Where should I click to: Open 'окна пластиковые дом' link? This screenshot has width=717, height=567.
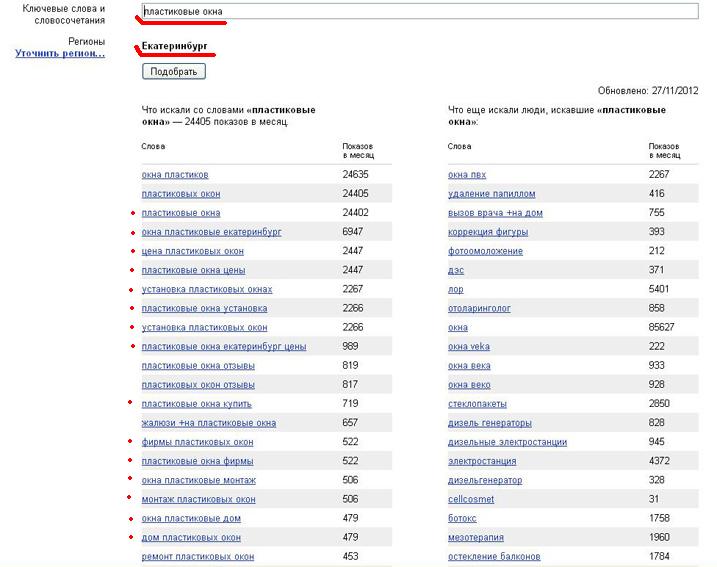pyautogui.click(x=191, y=519)
